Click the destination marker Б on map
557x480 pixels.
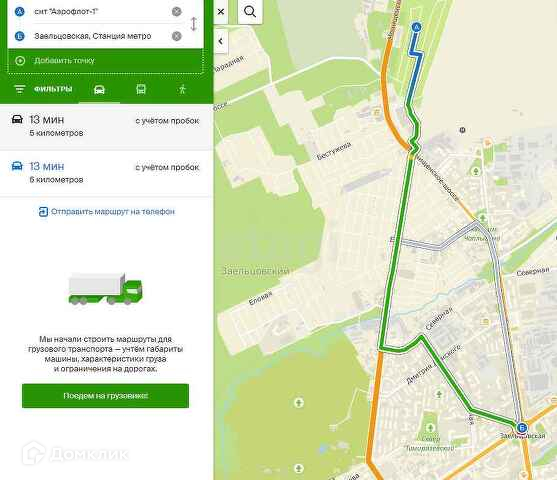click(521, 427)
